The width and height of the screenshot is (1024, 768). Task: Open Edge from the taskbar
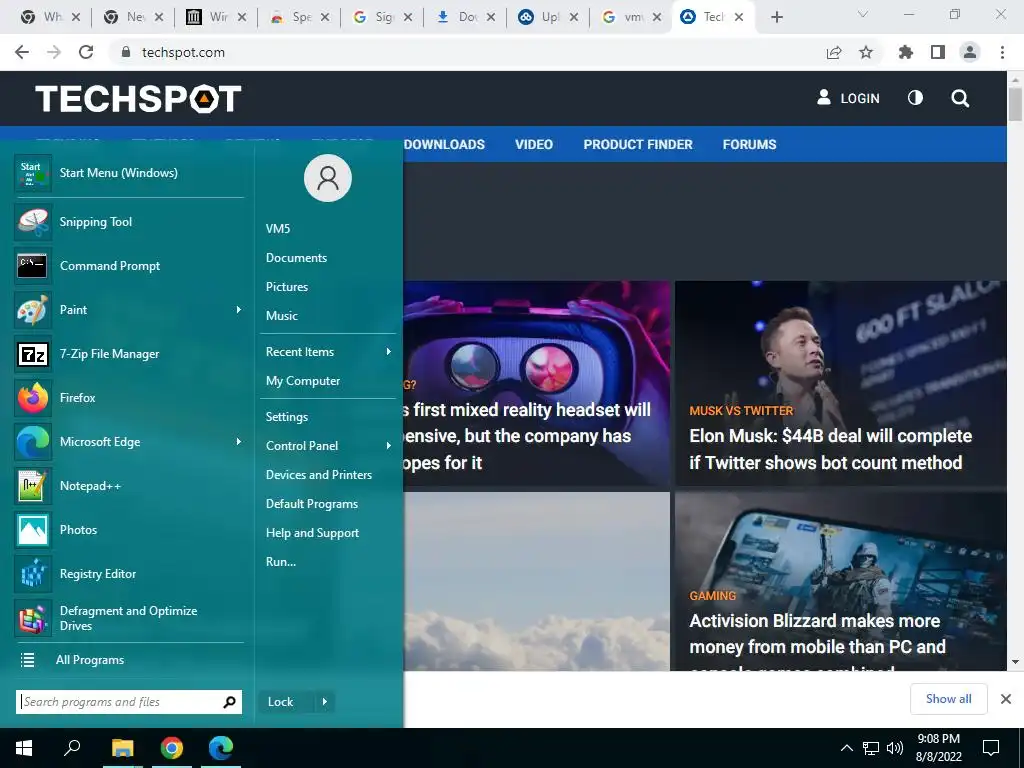(221, 748)
